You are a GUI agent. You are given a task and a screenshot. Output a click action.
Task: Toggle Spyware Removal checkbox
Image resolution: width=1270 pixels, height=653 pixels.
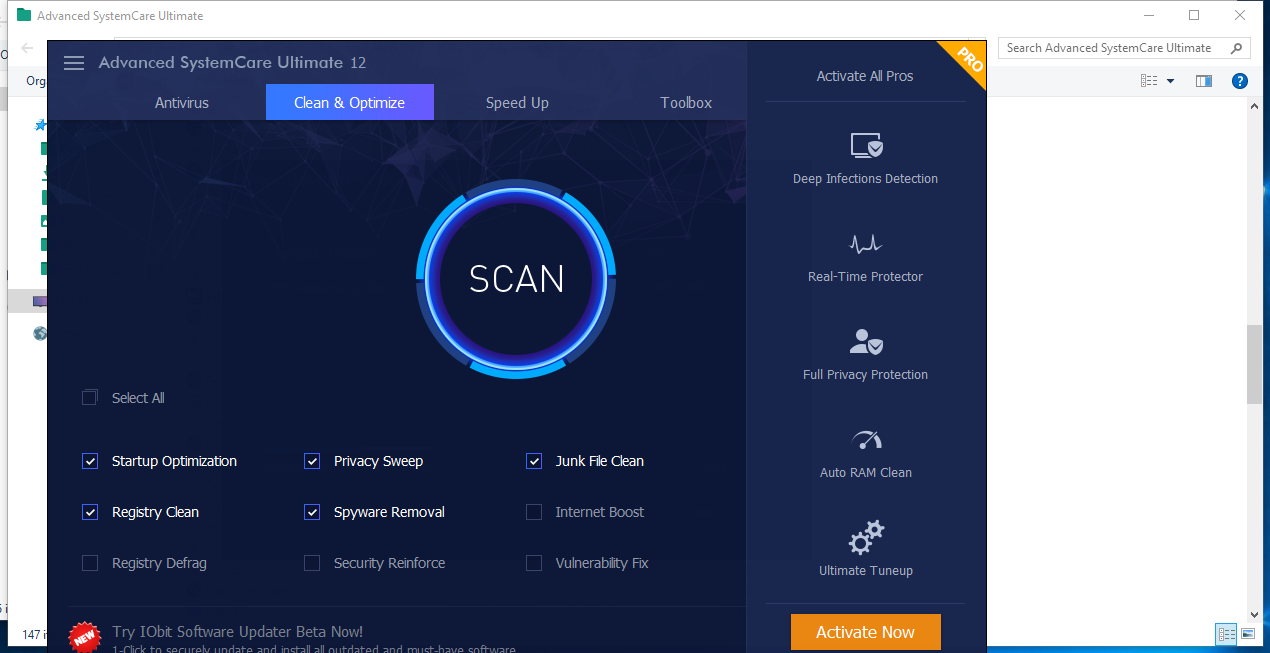(x=312, y=512)
